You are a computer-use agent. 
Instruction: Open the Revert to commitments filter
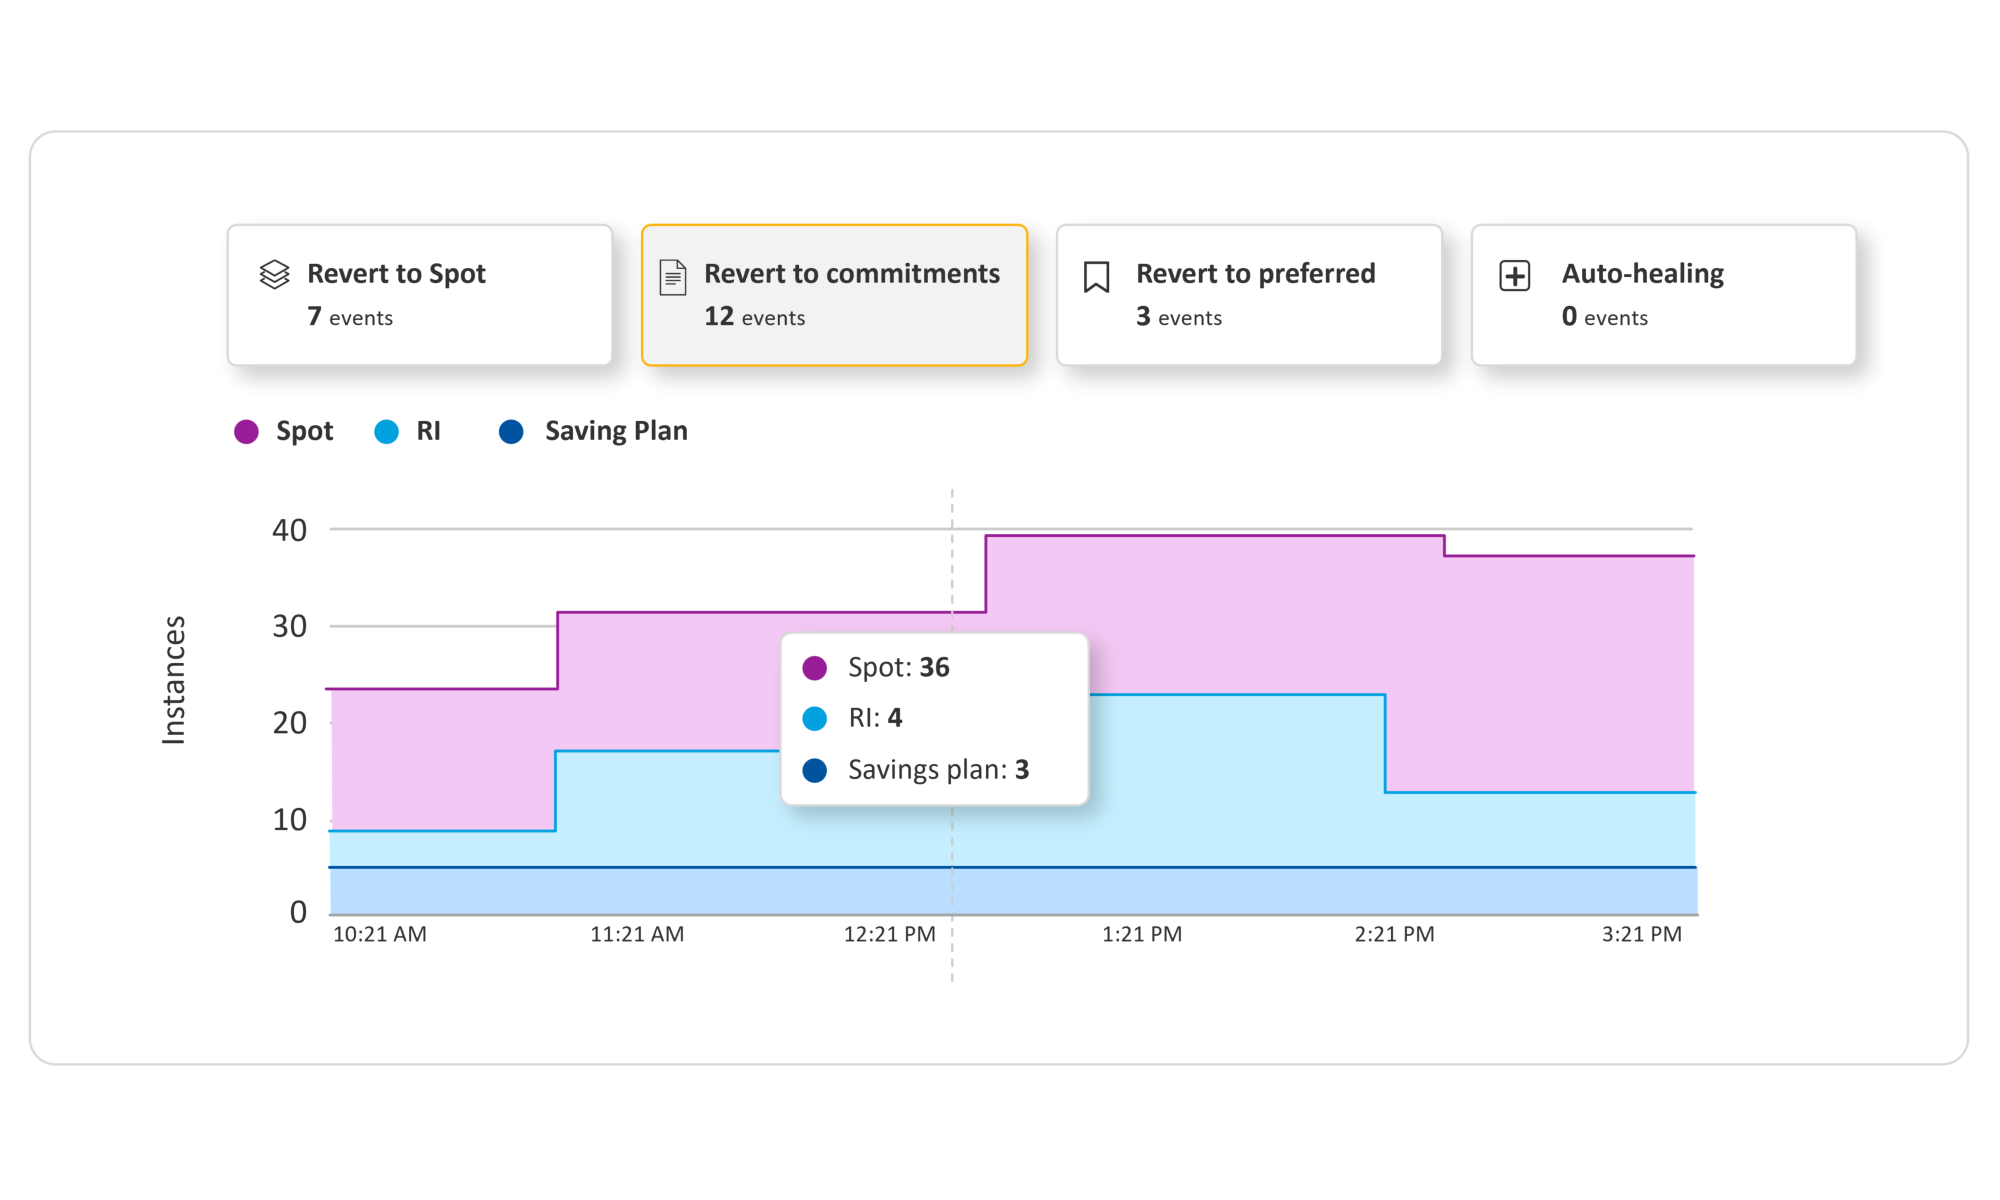[835, 294]
